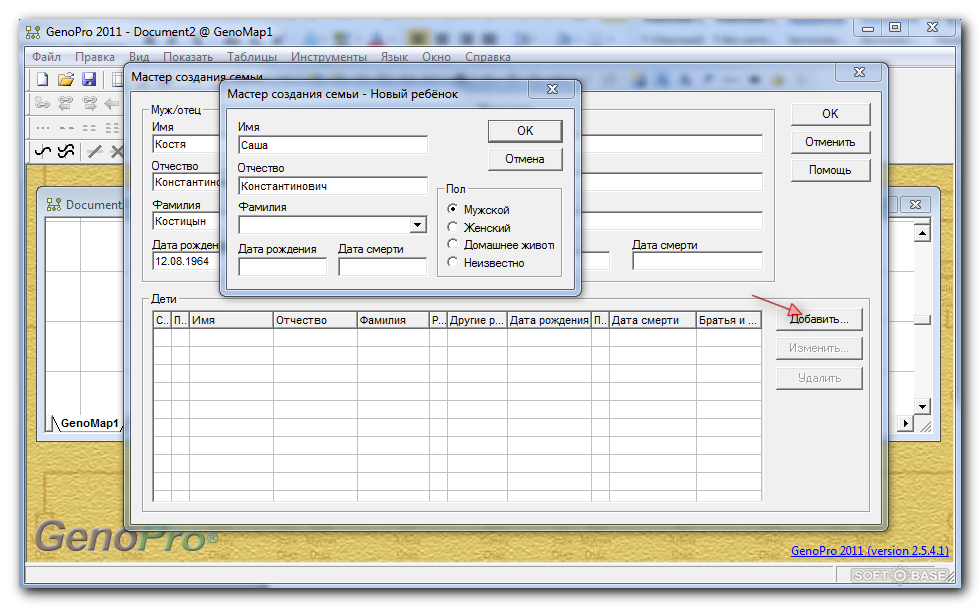
Task: Click the single wavy line tool icon
Action: tap(42, 151)
